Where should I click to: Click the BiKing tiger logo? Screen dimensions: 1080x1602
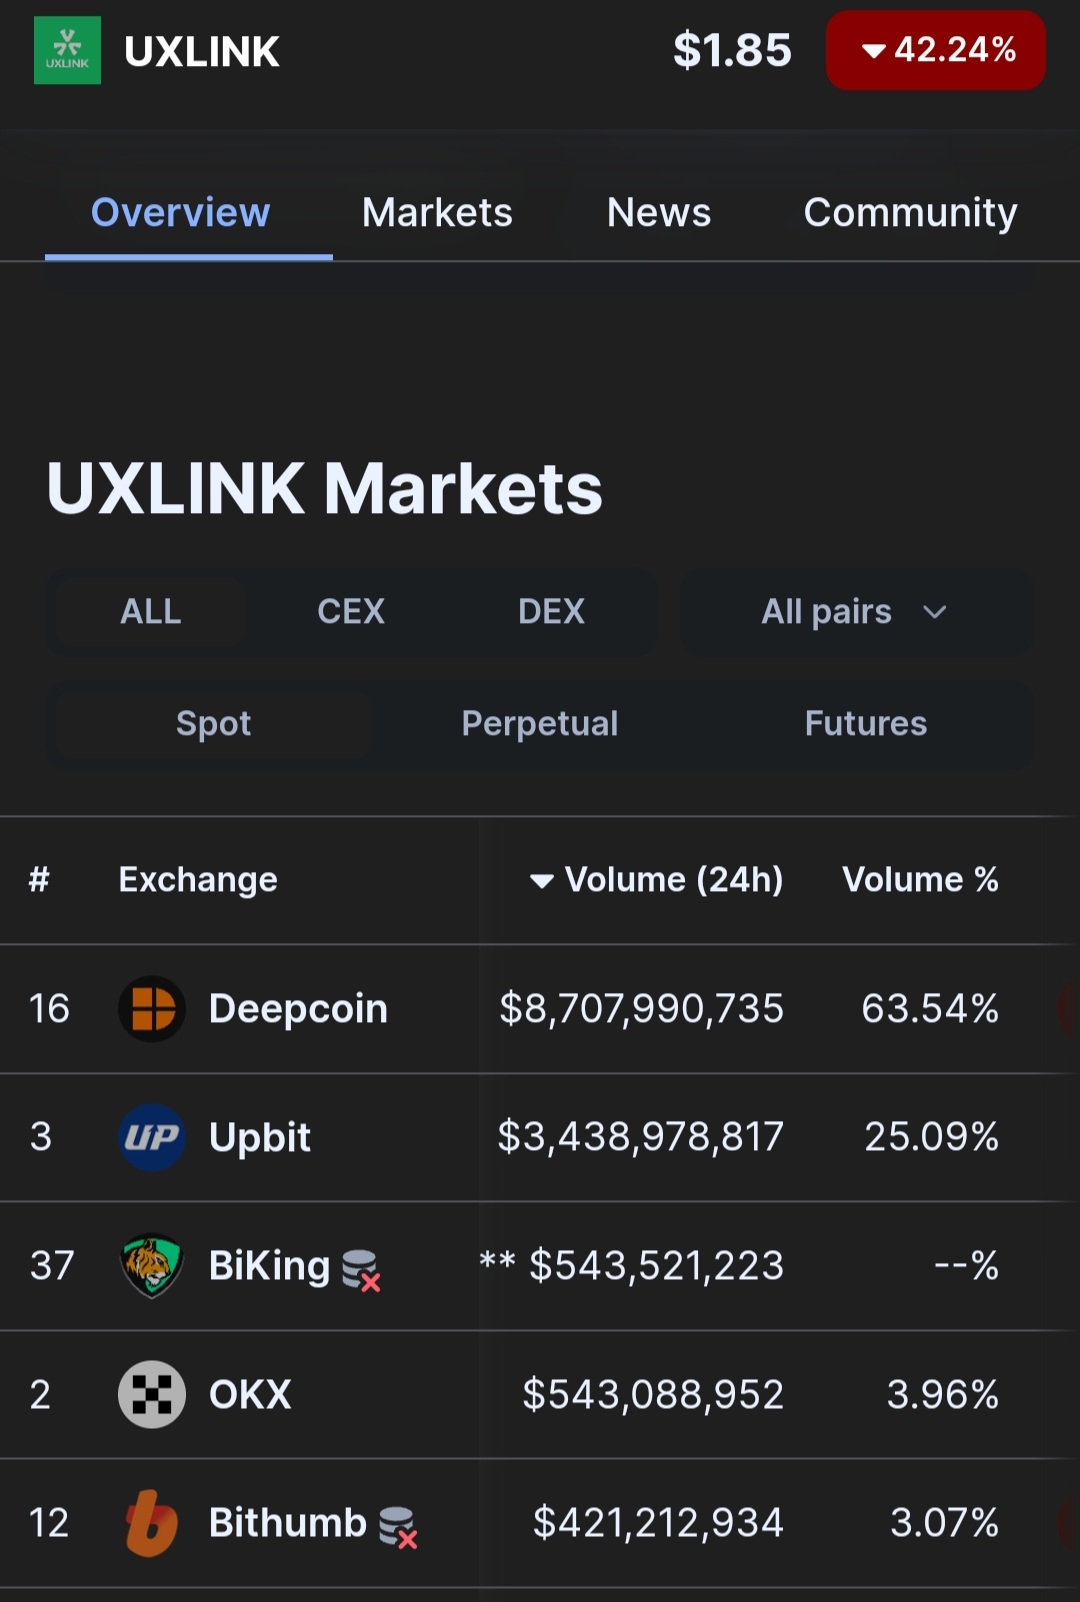(152, 1265)
